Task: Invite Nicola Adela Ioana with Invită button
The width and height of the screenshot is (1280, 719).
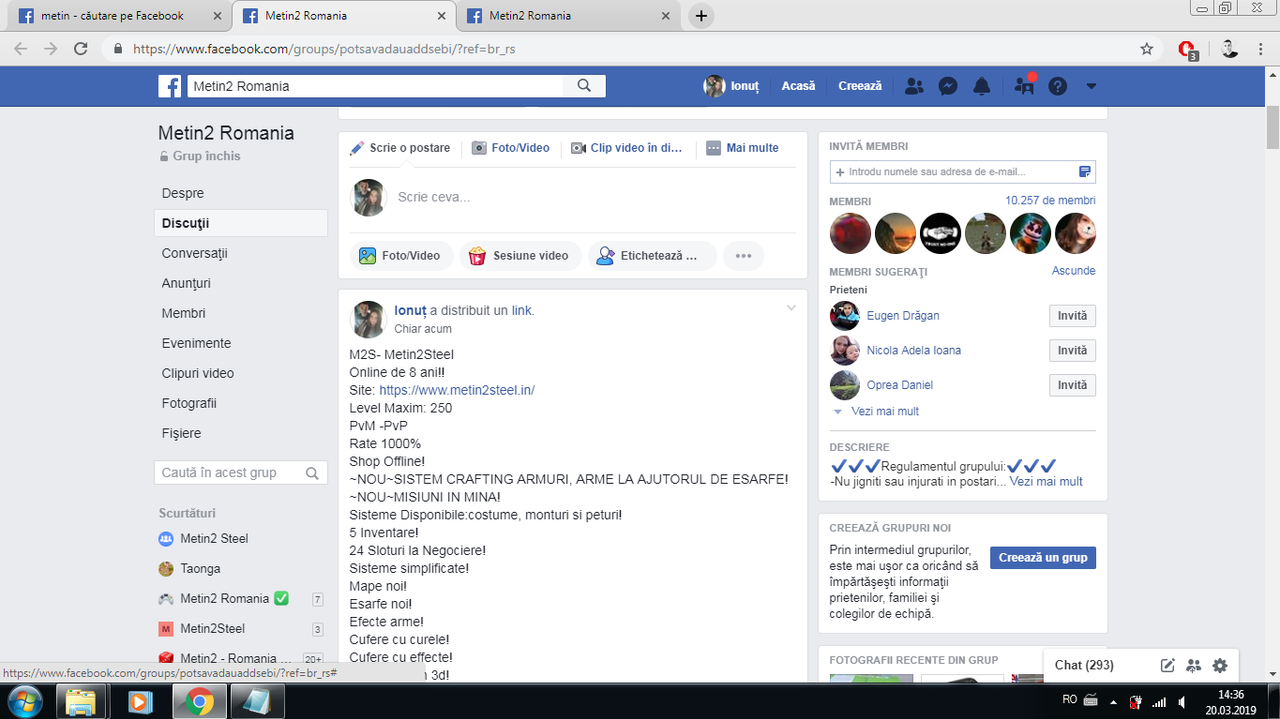Action: point(1072,351)
